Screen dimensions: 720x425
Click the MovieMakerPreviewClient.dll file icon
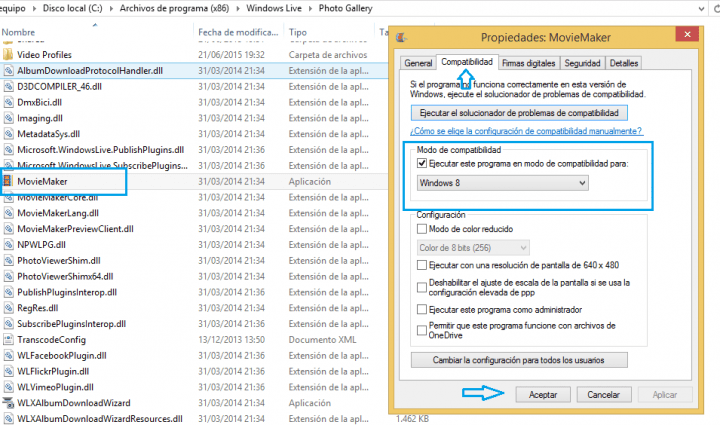(8, 229)
